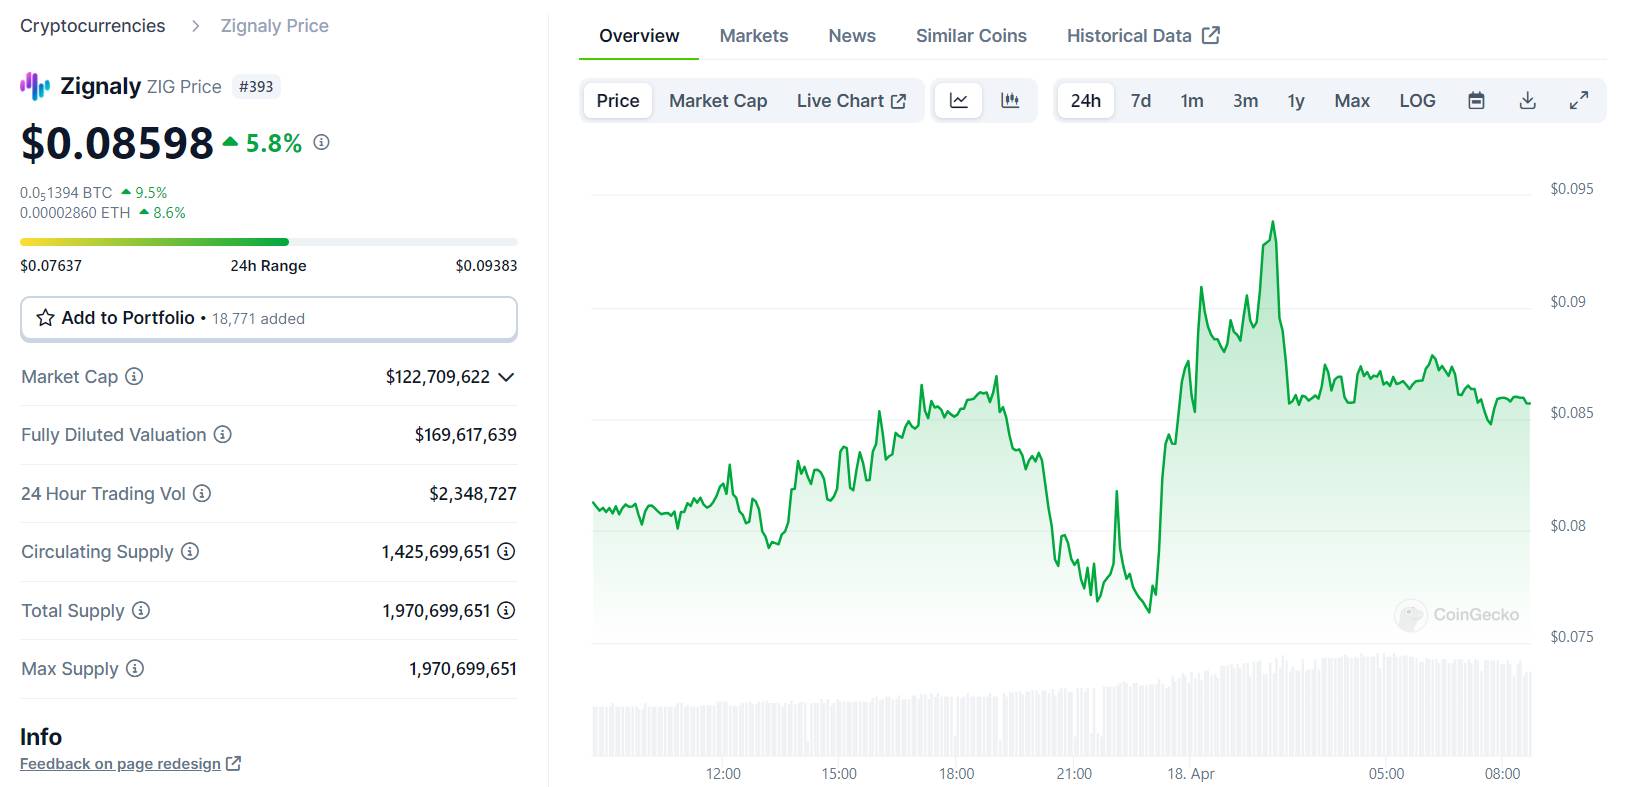Click info icon beside Circulating Supply label

pos(190,551)
